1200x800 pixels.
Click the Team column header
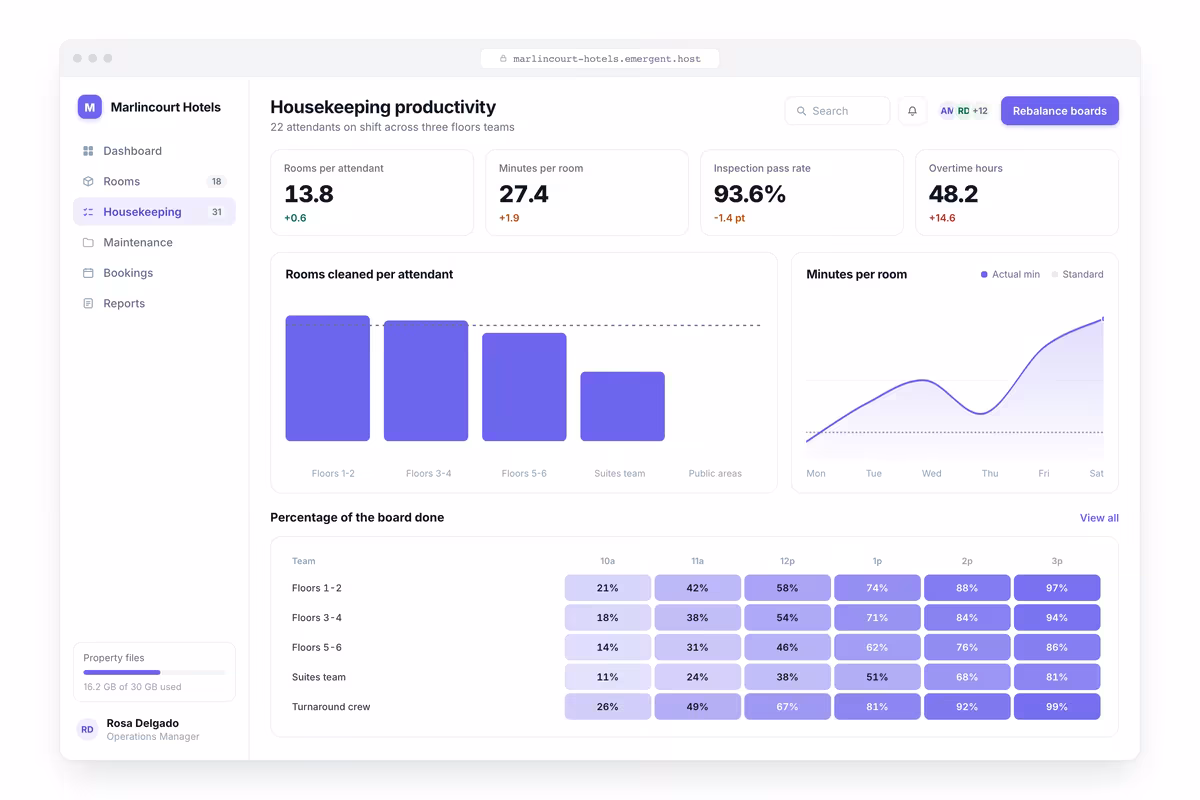303,561
